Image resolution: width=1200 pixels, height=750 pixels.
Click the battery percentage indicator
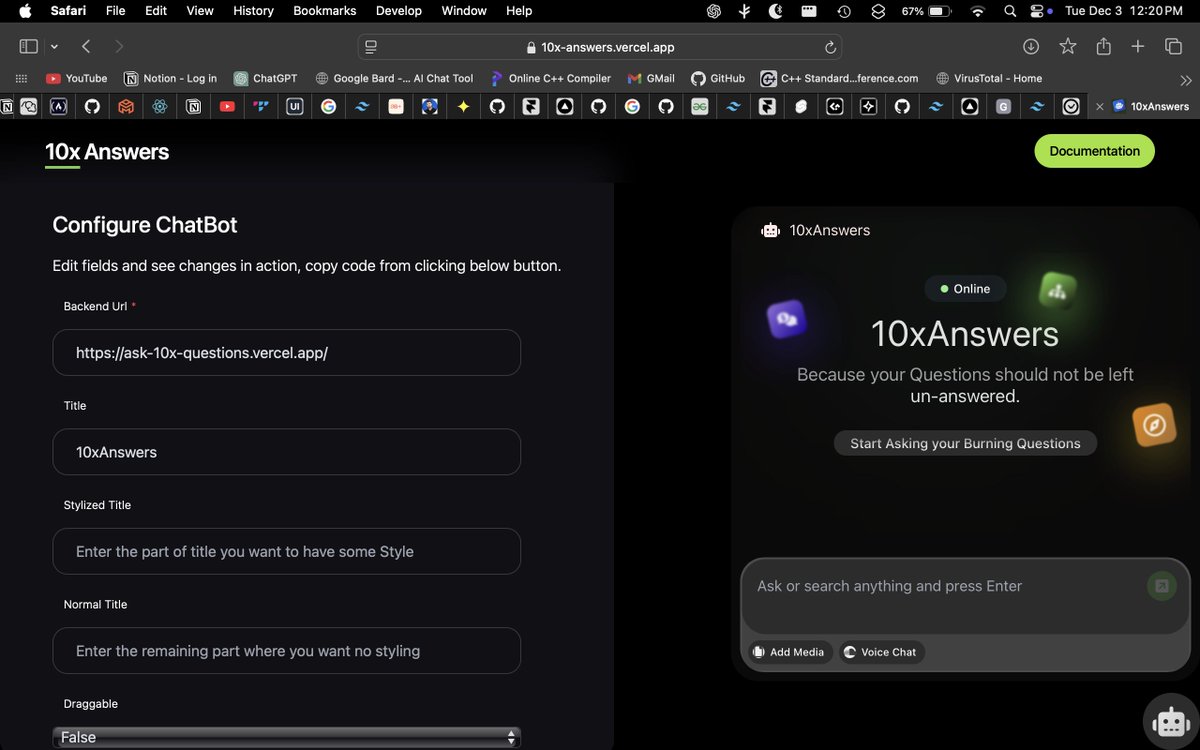point(926,11)
